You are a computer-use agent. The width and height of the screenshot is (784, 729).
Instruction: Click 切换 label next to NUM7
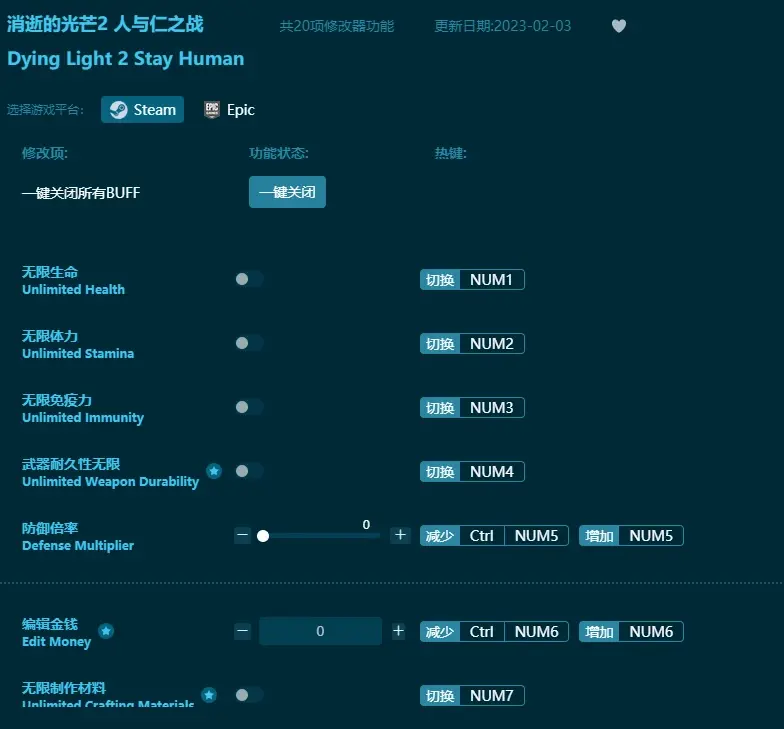tap(440, 696)
